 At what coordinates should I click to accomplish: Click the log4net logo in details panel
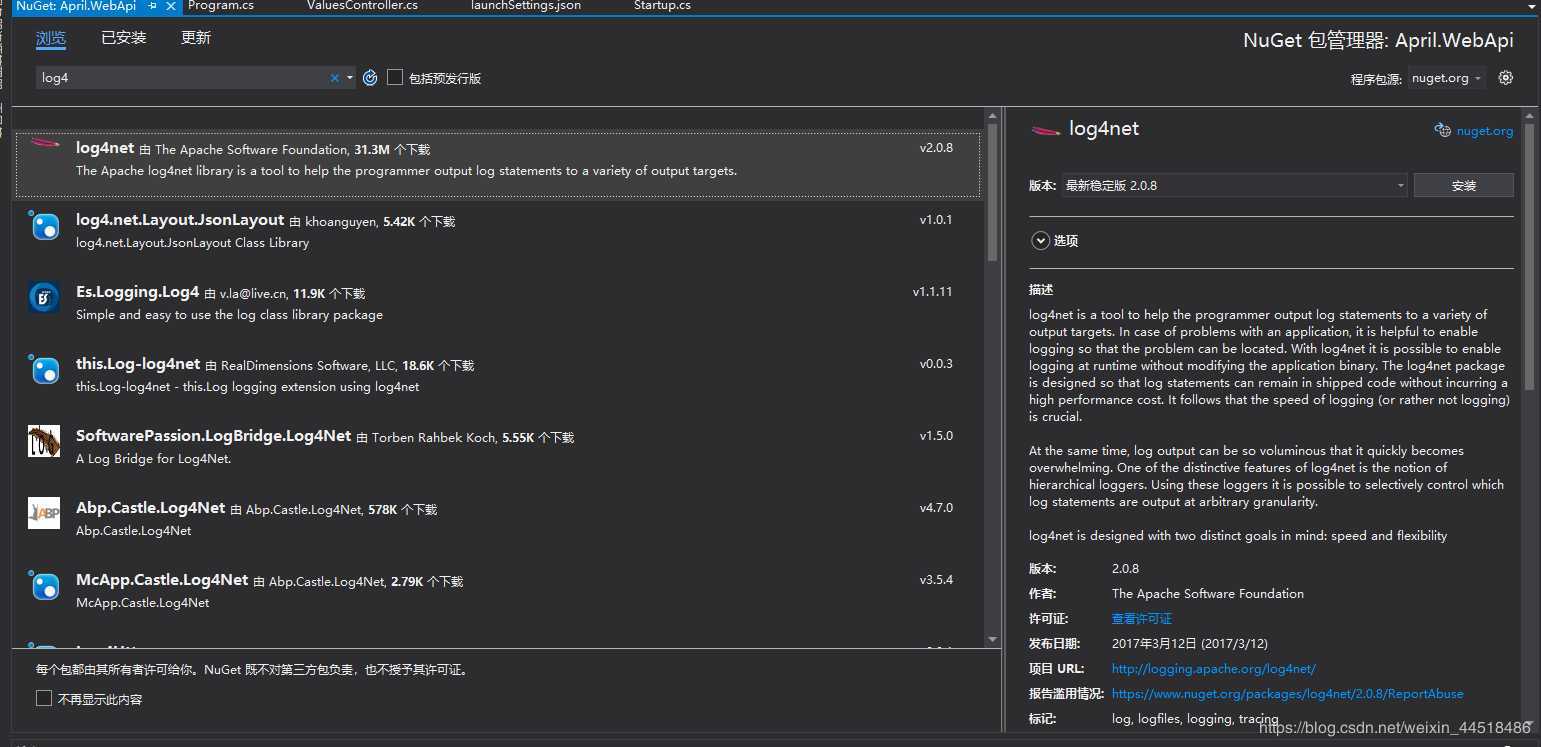tap(1045, 130)
